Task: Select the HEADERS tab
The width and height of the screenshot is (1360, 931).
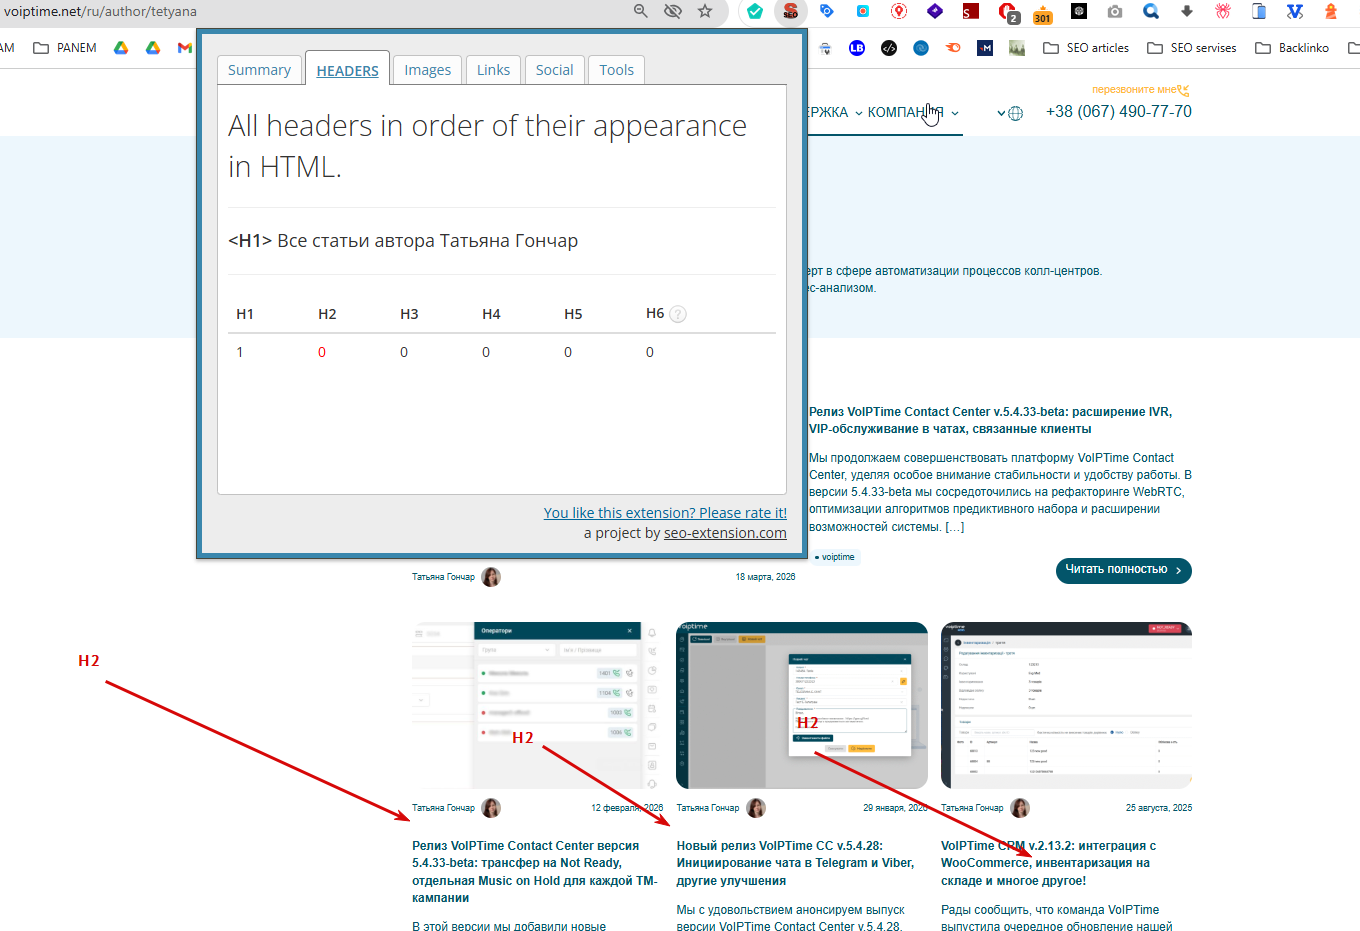Action: point(347,70)
